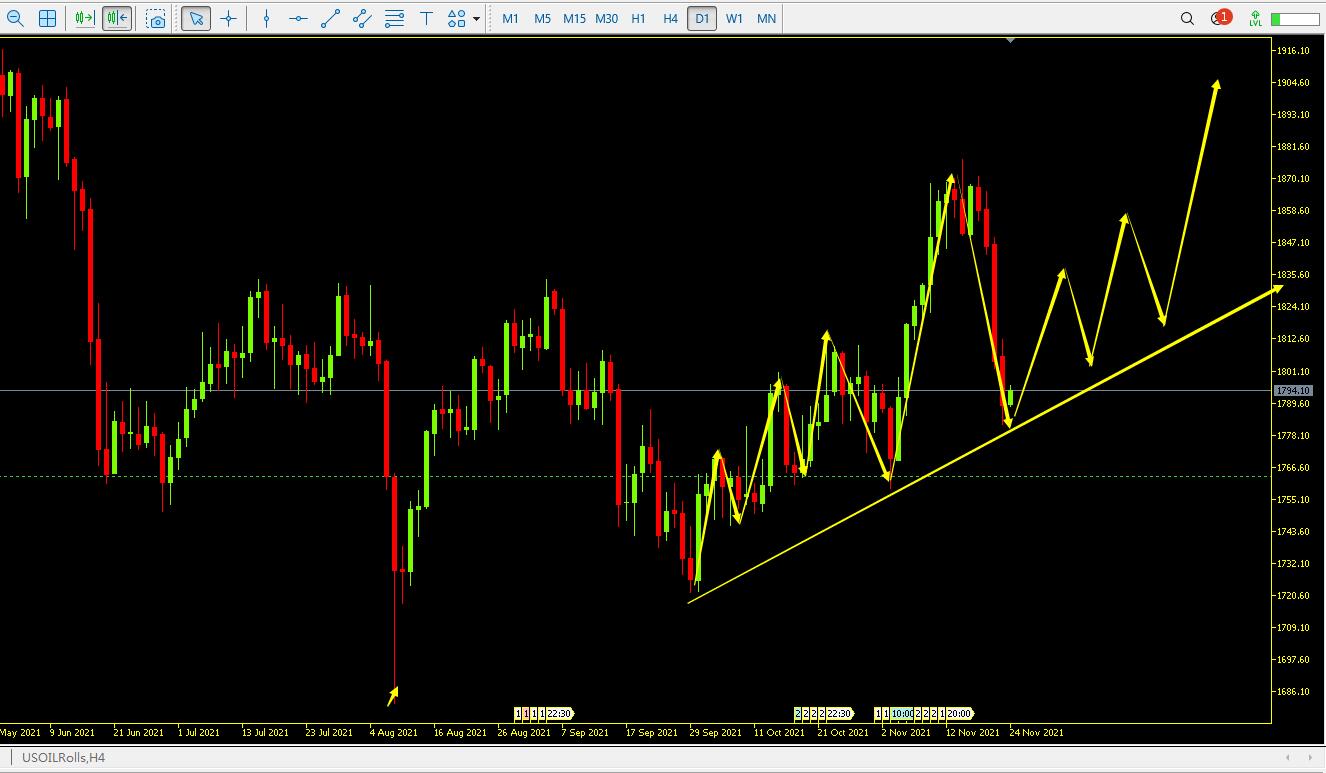
Task: Click the shapes objects icon
Action: point(457,18)
